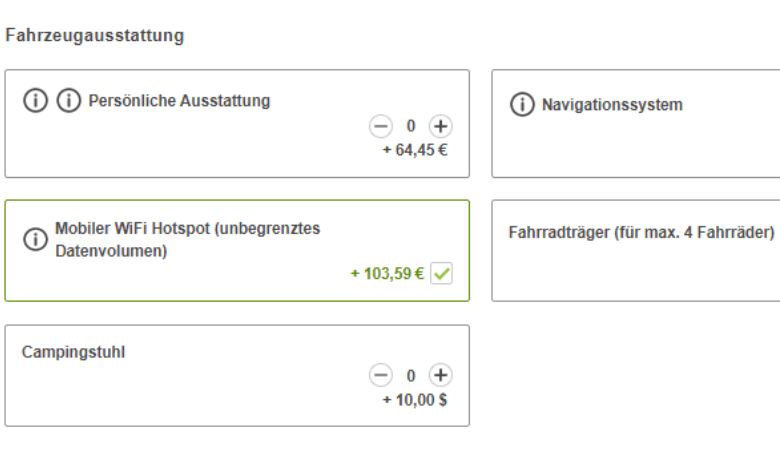
Task: Click the Campingstuhl quantity value
Action: point(411,375)
